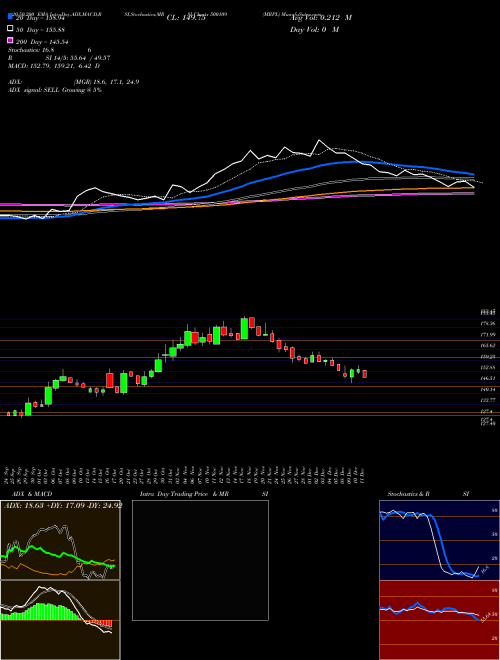The width and height of the screenshot is (500, 660).
Task: Click the 'ADX: 18.63 +DY: 17.09 -DY: 24.92' readout
Action: click(x=63, y=506)
